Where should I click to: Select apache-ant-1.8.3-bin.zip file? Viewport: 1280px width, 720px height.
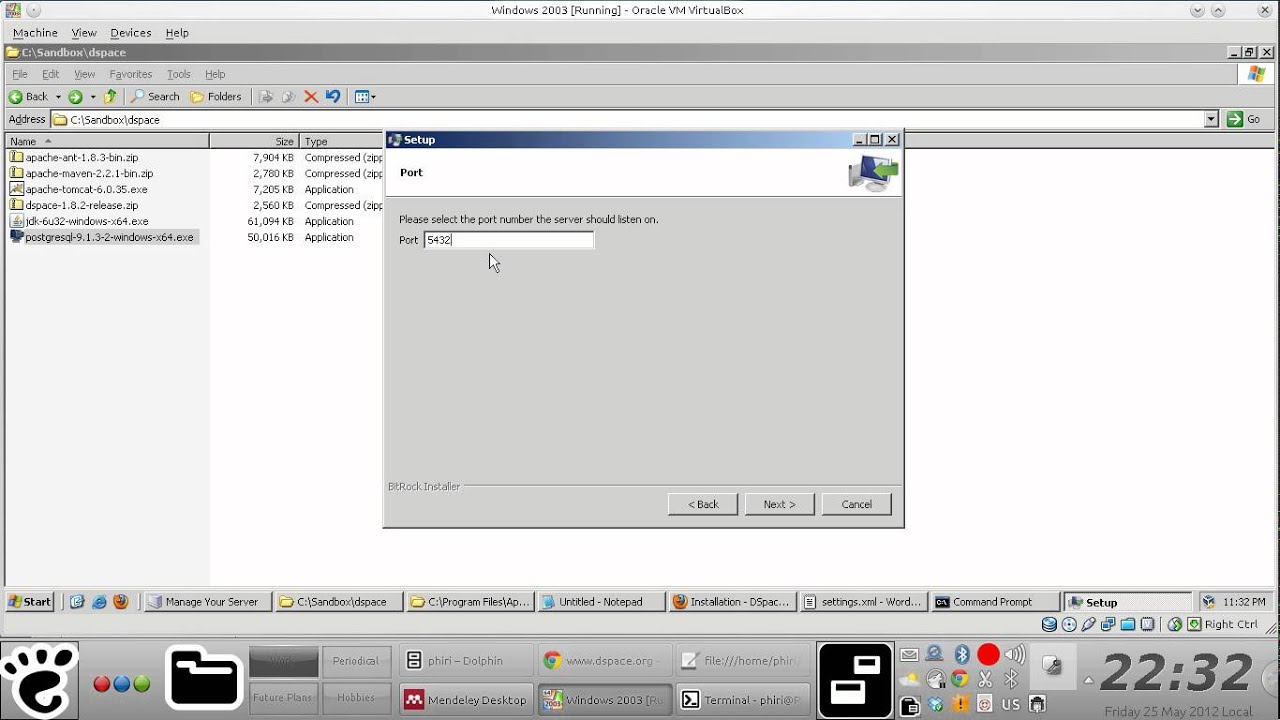click(74, 157)
